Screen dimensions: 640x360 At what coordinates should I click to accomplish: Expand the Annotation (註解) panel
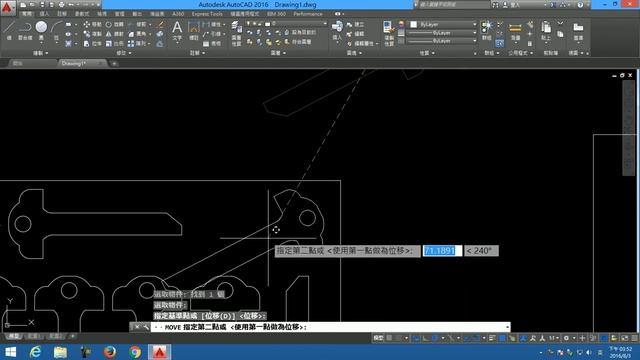(197, 53)
